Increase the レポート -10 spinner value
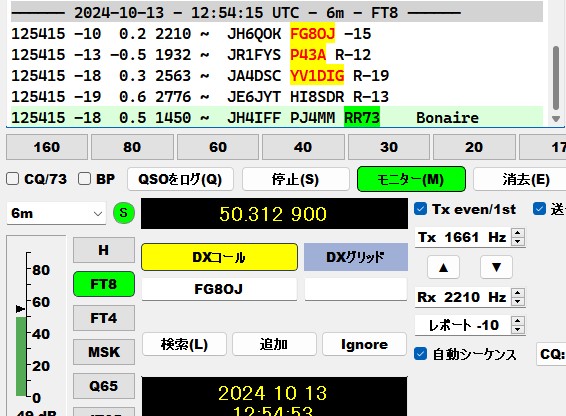 (x=518, y=321)
